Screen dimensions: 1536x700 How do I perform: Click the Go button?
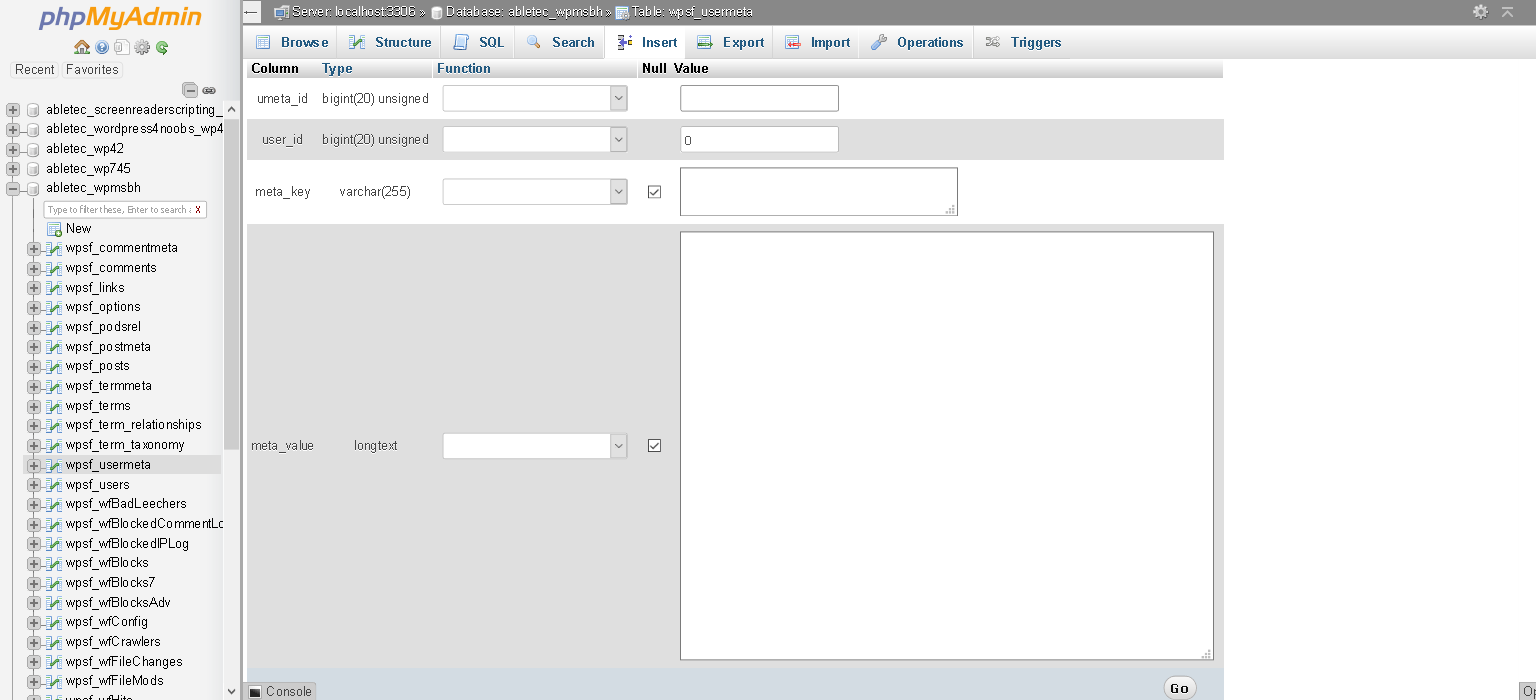coord(1180,688)
